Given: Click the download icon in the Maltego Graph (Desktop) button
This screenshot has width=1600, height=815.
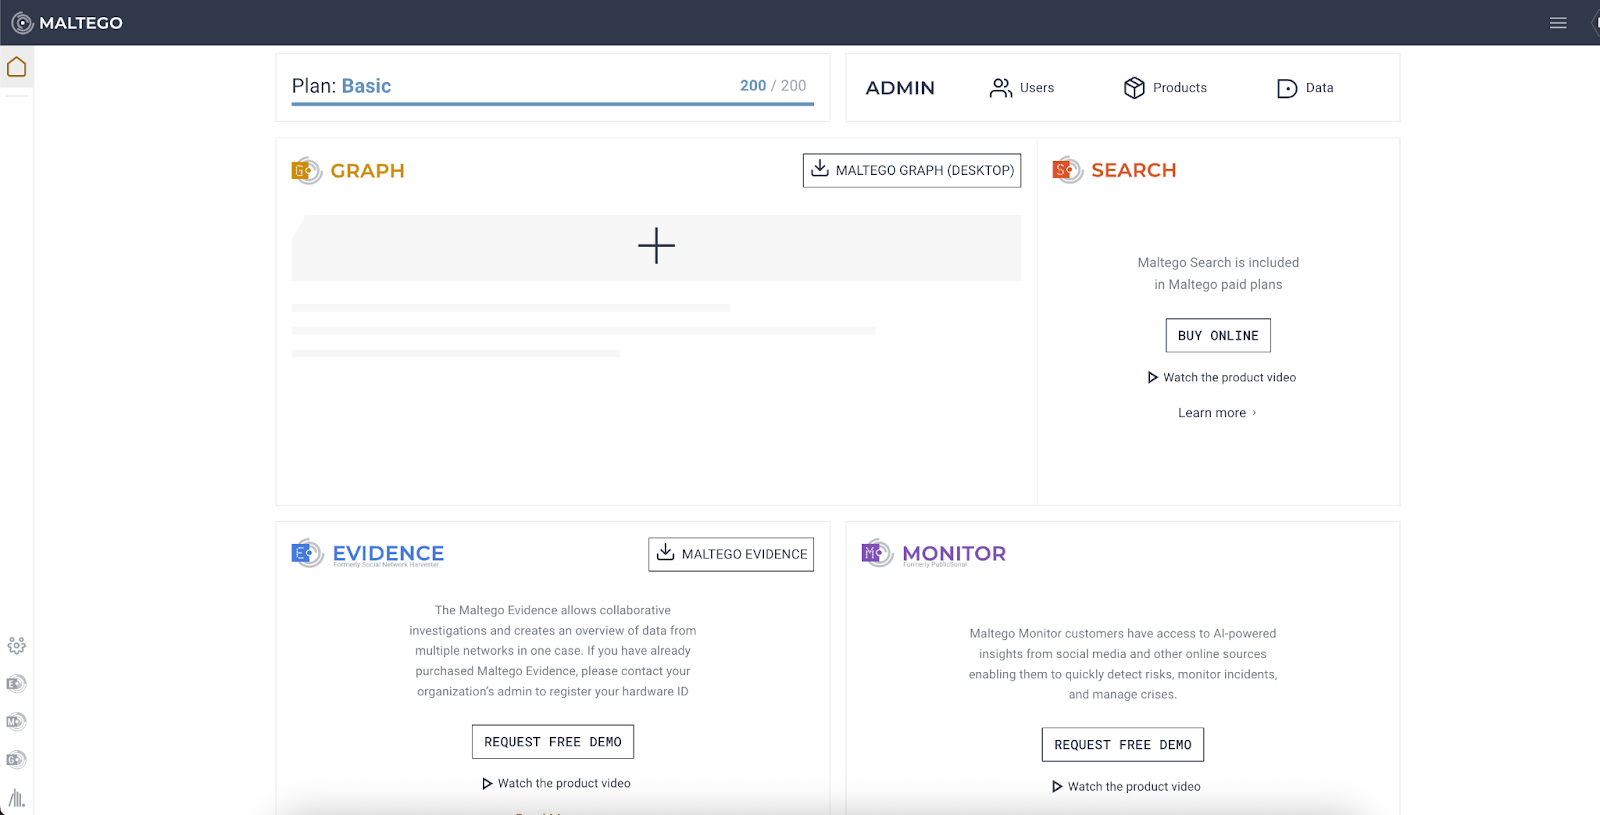Looking at the screenshot, I should 820,168.
